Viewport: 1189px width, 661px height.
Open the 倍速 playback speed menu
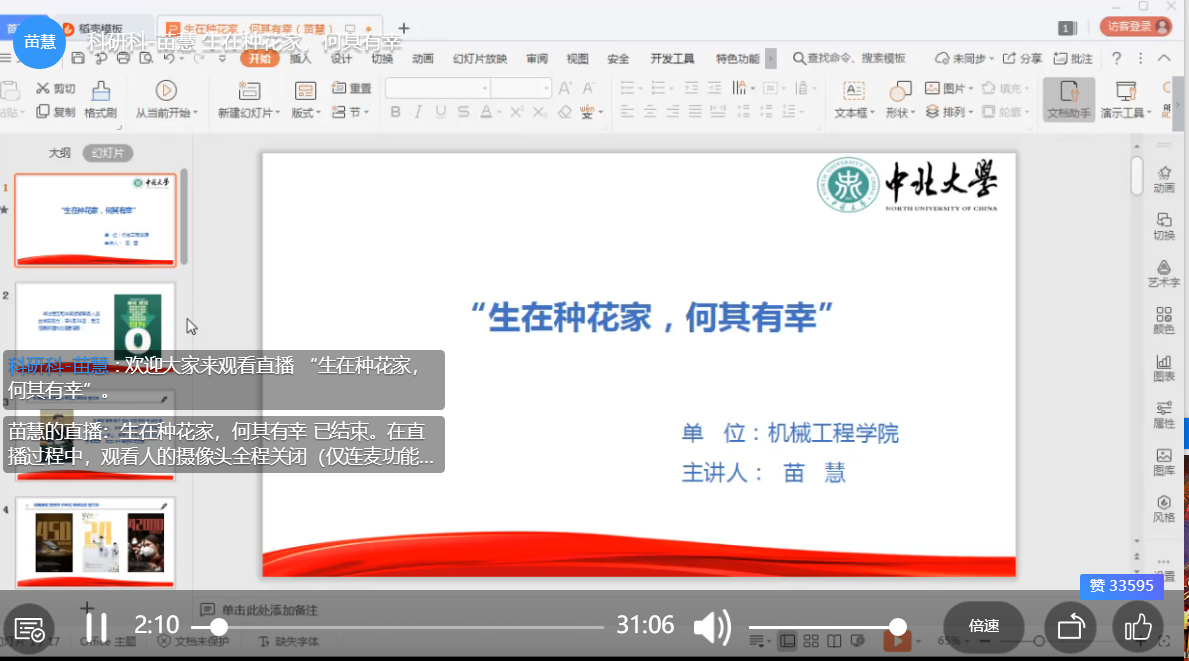tap(983, 626)
